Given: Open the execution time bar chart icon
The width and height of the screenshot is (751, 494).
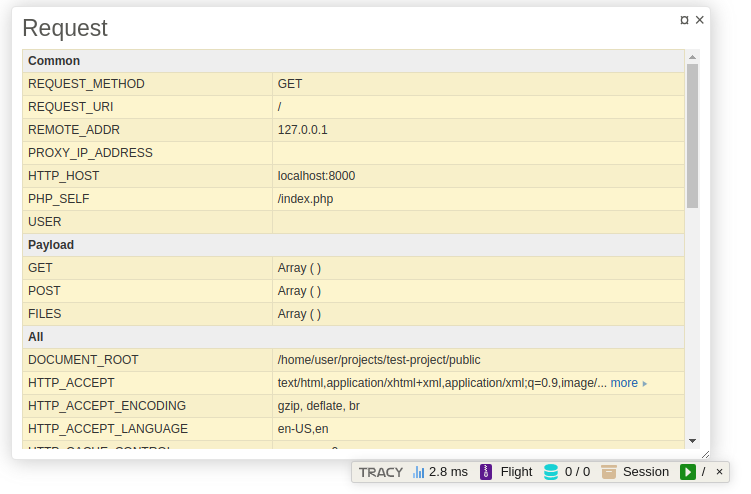Looking at the screenshot, I should click(x=419, y=472).
